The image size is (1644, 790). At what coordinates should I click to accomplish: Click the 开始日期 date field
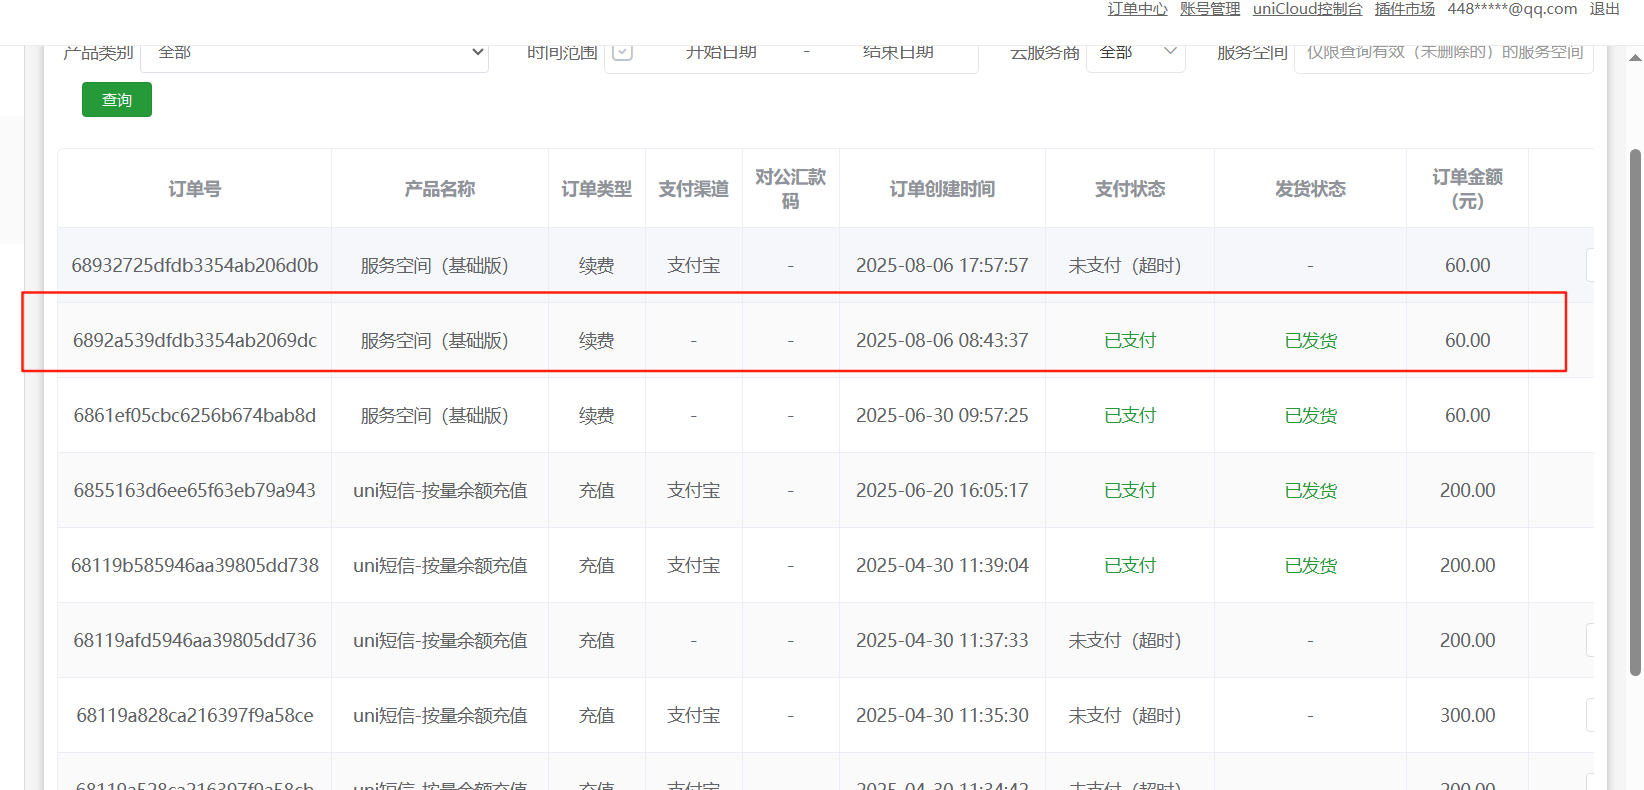[721, 52]
